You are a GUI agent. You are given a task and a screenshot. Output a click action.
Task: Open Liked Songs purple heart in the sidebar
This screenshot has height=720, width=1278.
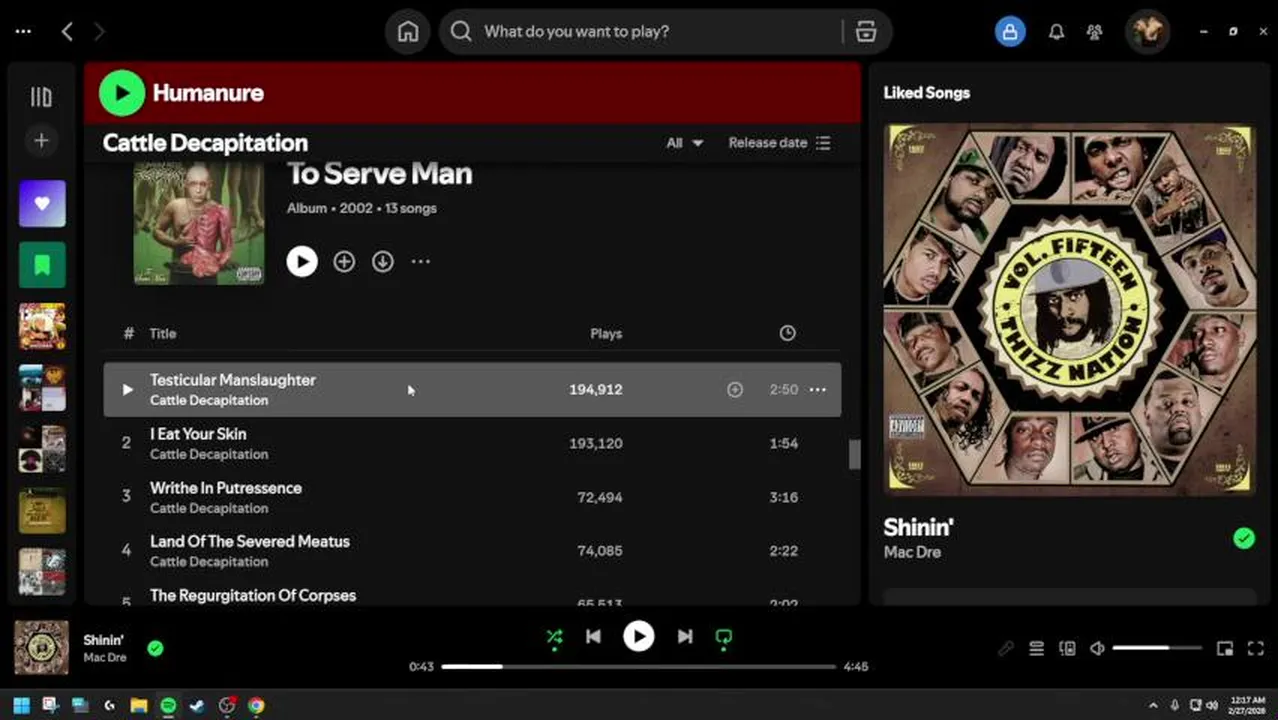42,203
